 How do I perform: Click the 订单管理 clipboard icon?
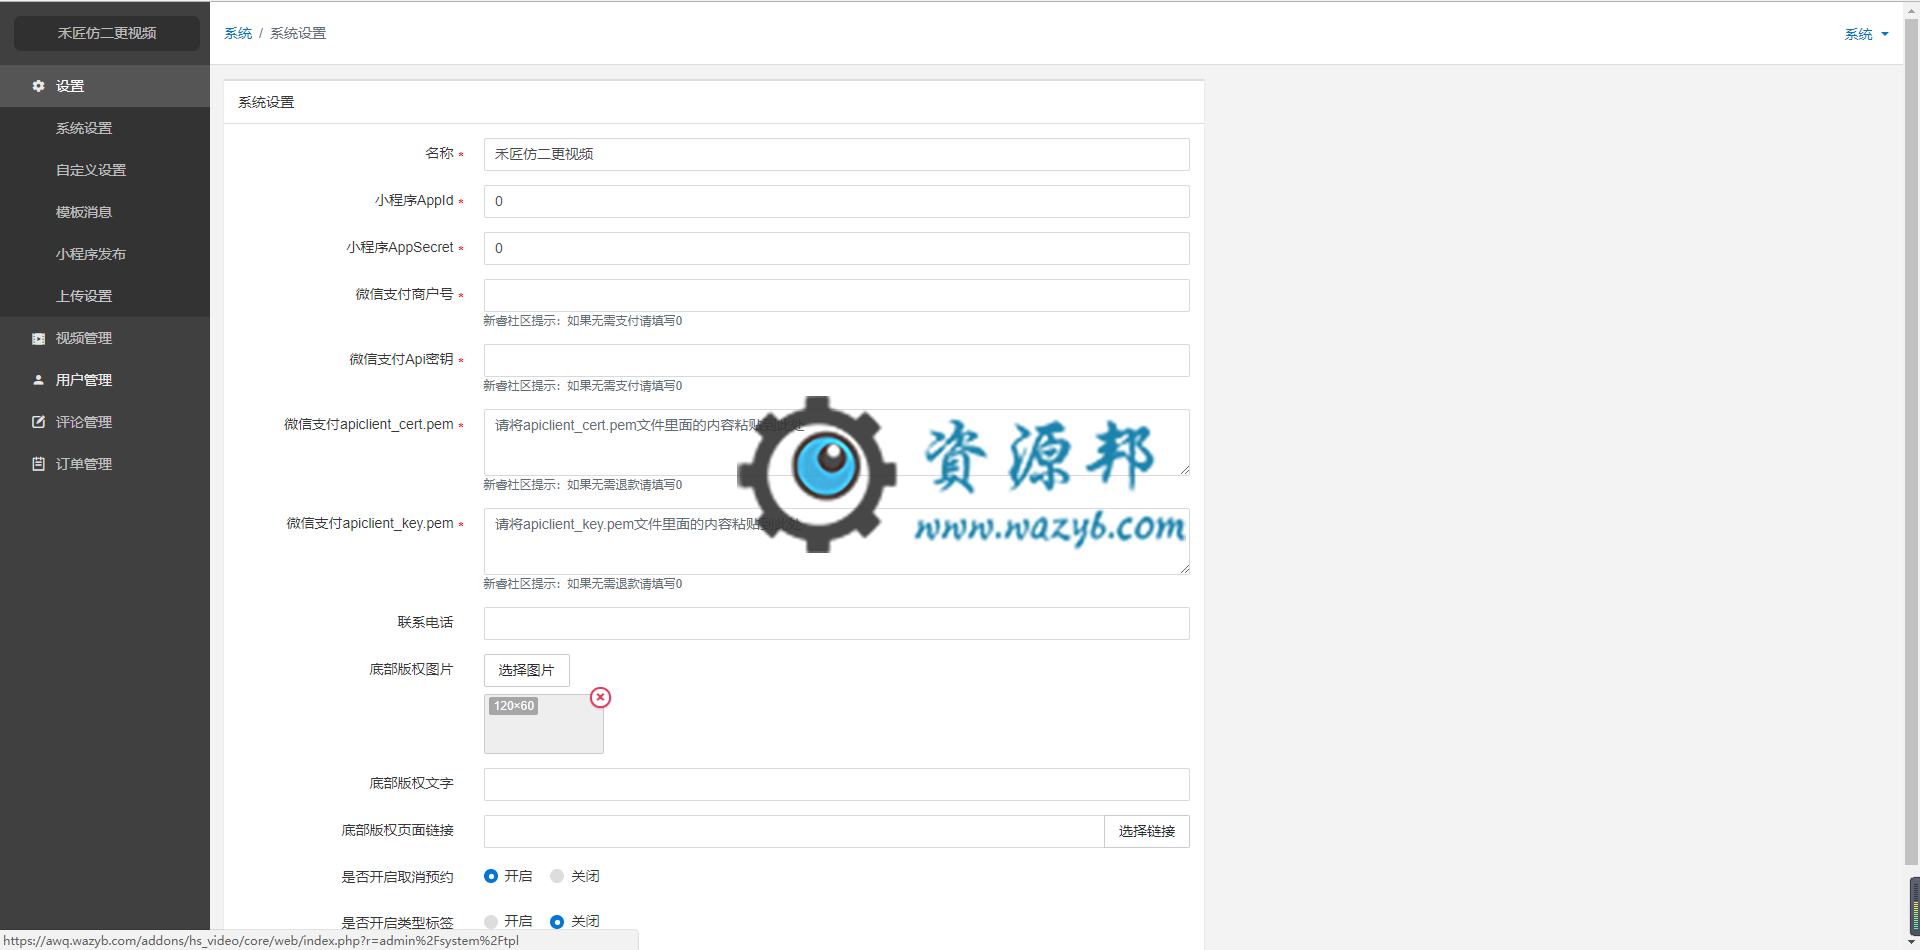[38, 464]
